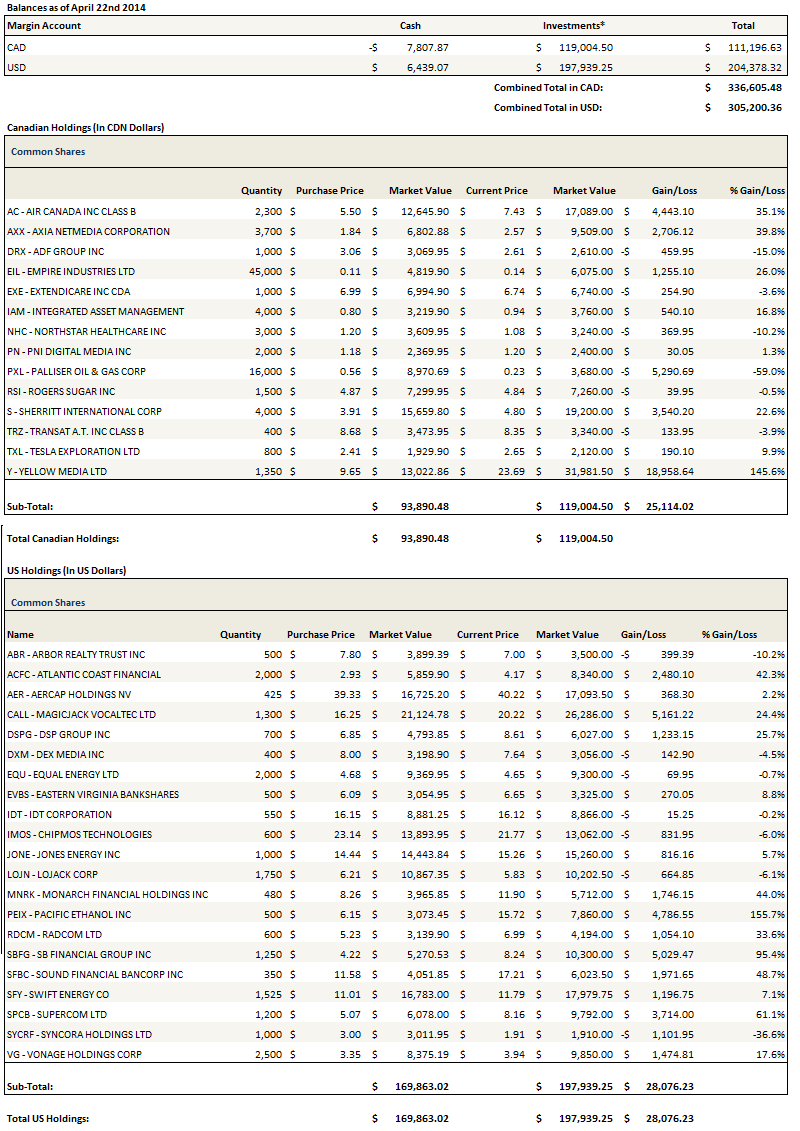The width and height of the screenshot is (800, 1131).
Task: Select Sherritt International current price 4.80
Action: click(512, 411)
